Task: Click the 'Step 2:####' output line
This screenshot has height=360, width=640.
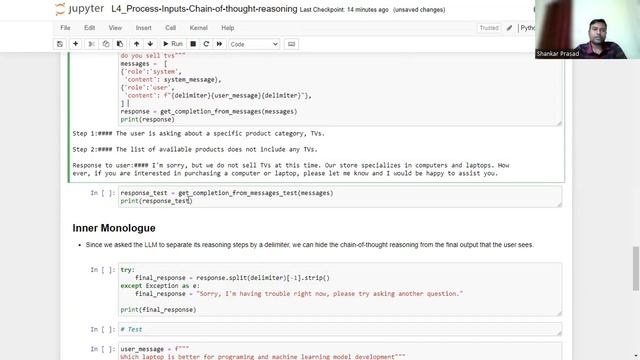Action: pyautogui.click(x=195, y=149)
